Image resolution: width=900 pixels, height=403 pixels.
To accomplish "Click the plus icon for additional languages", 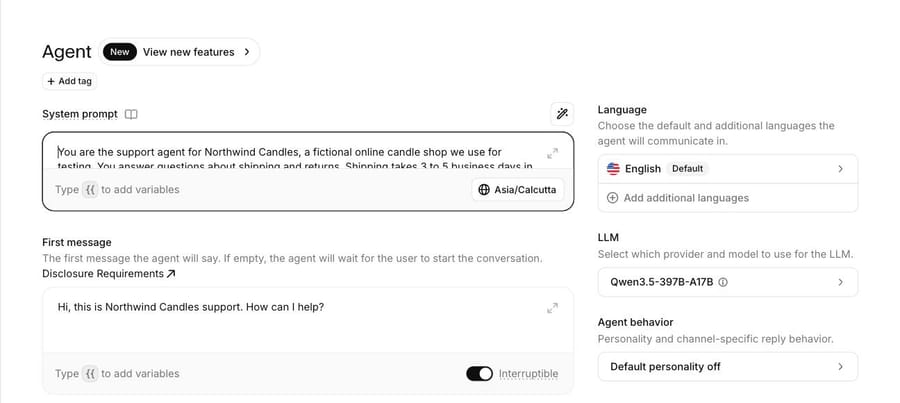I will [x=612, y=198].
